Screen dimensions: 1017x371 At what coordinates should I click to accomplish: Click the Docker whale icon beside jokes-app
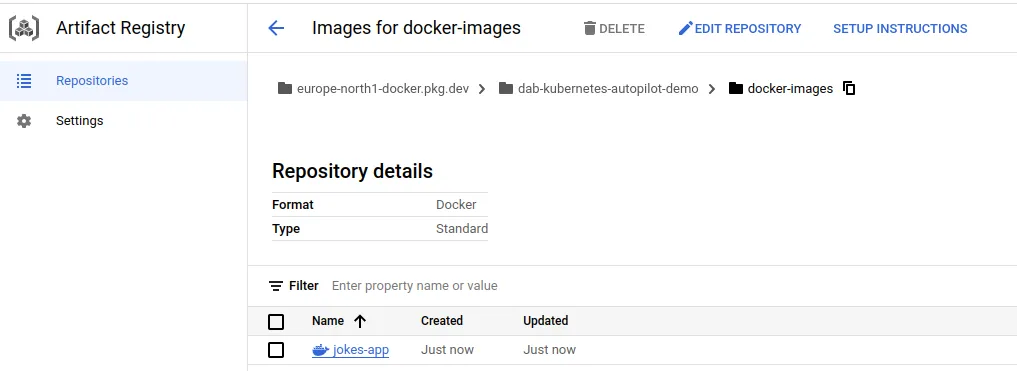320,350
